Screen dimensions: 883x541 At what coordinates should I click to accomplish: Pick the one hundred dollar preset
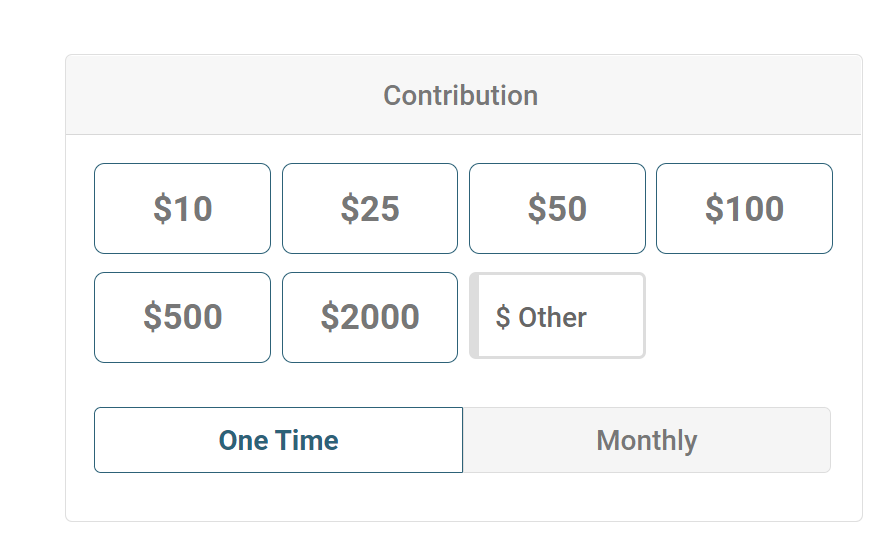click(x=744, y=208)
